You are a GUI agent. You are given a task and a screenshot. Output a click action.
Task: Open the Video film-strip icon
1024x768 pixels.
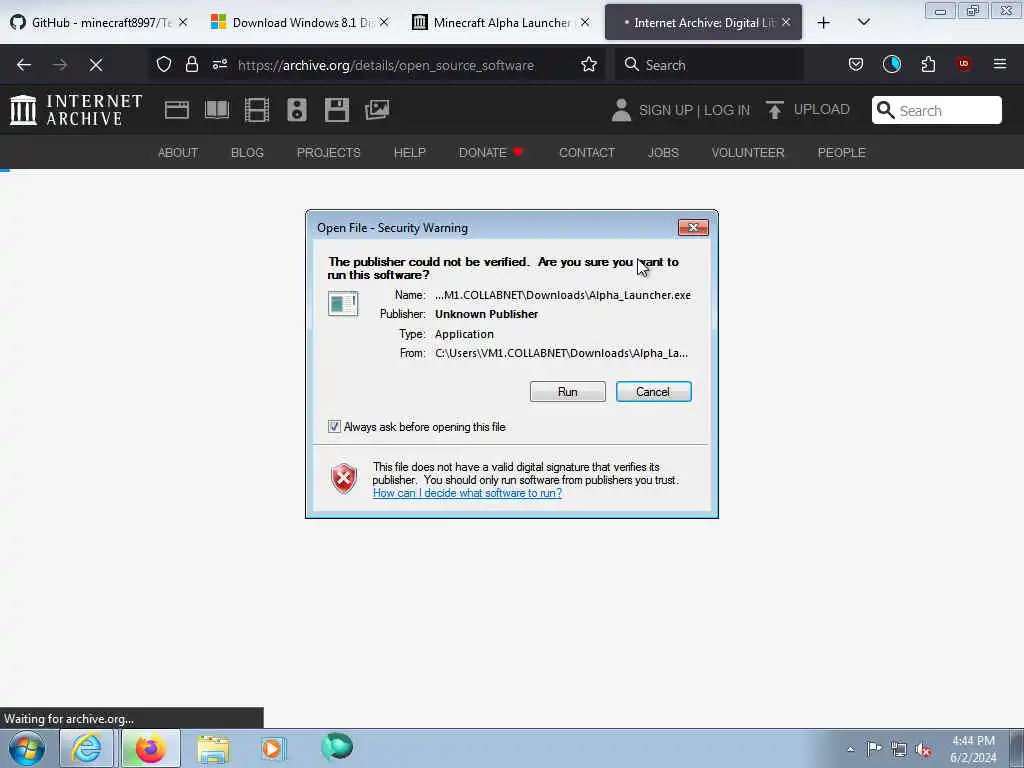tap(257, 110)
